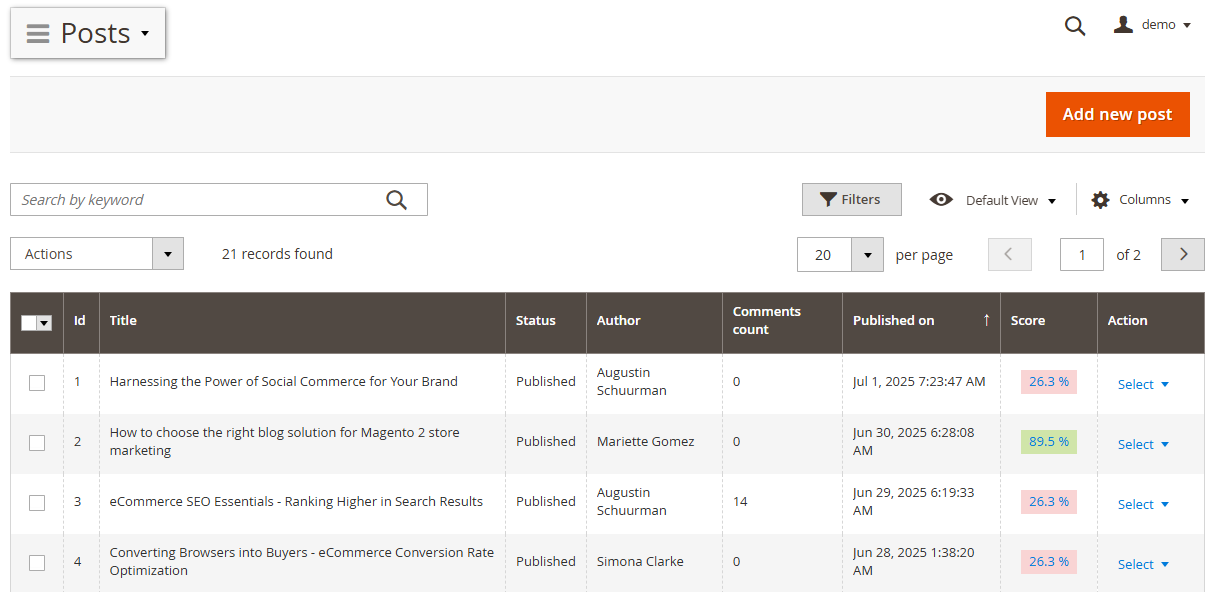Go to next page with right chevron
Screen dimensions: 1213x592
tap(1183, 254)
